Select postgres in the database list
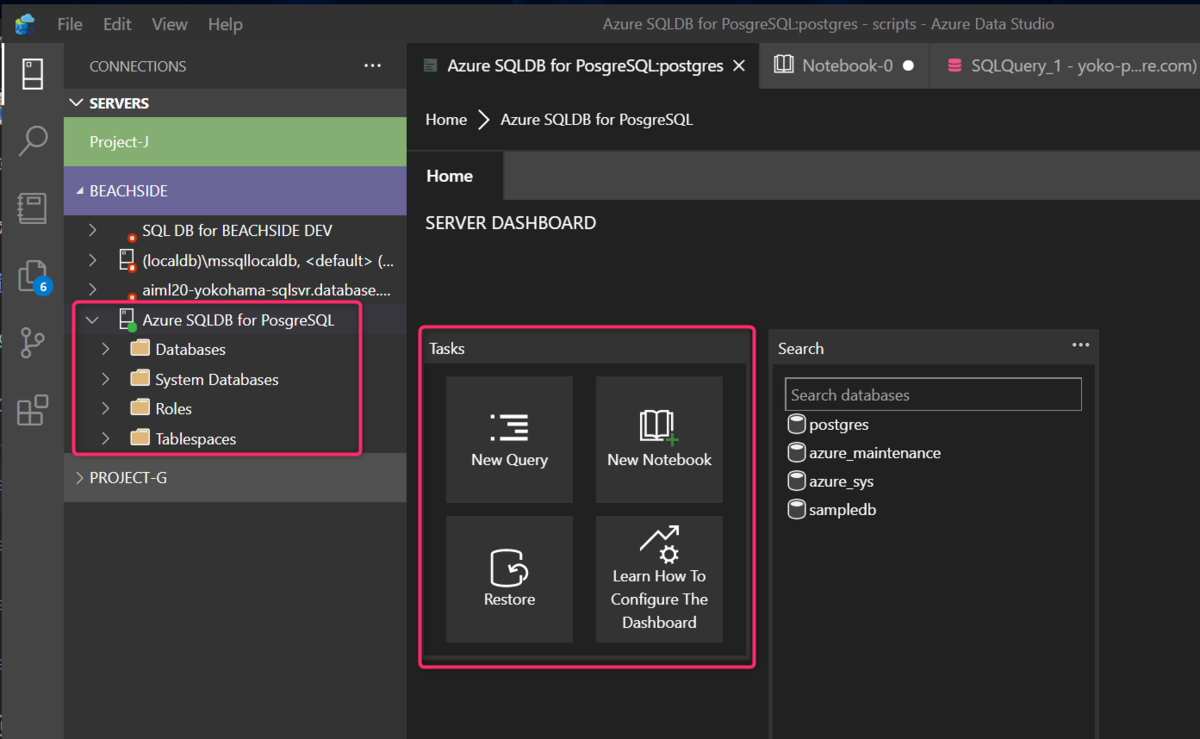The image size is (1200, 739). coord(839,424)
